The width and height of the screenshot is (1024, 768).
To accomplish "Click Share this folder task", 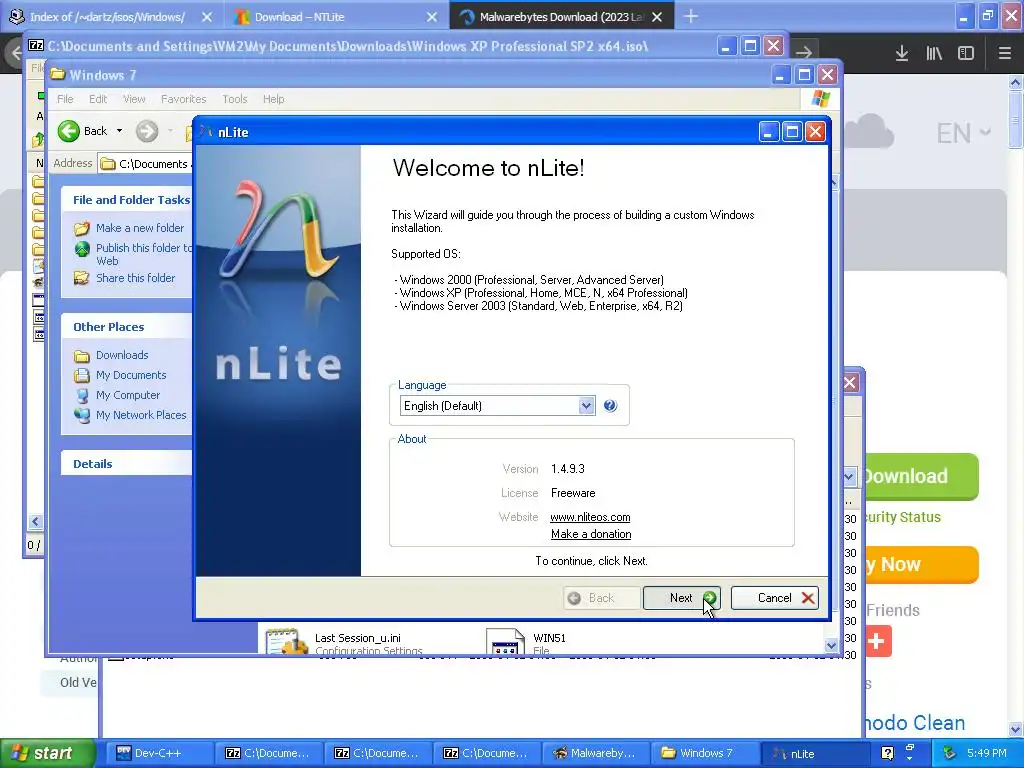I will point(135,278).
